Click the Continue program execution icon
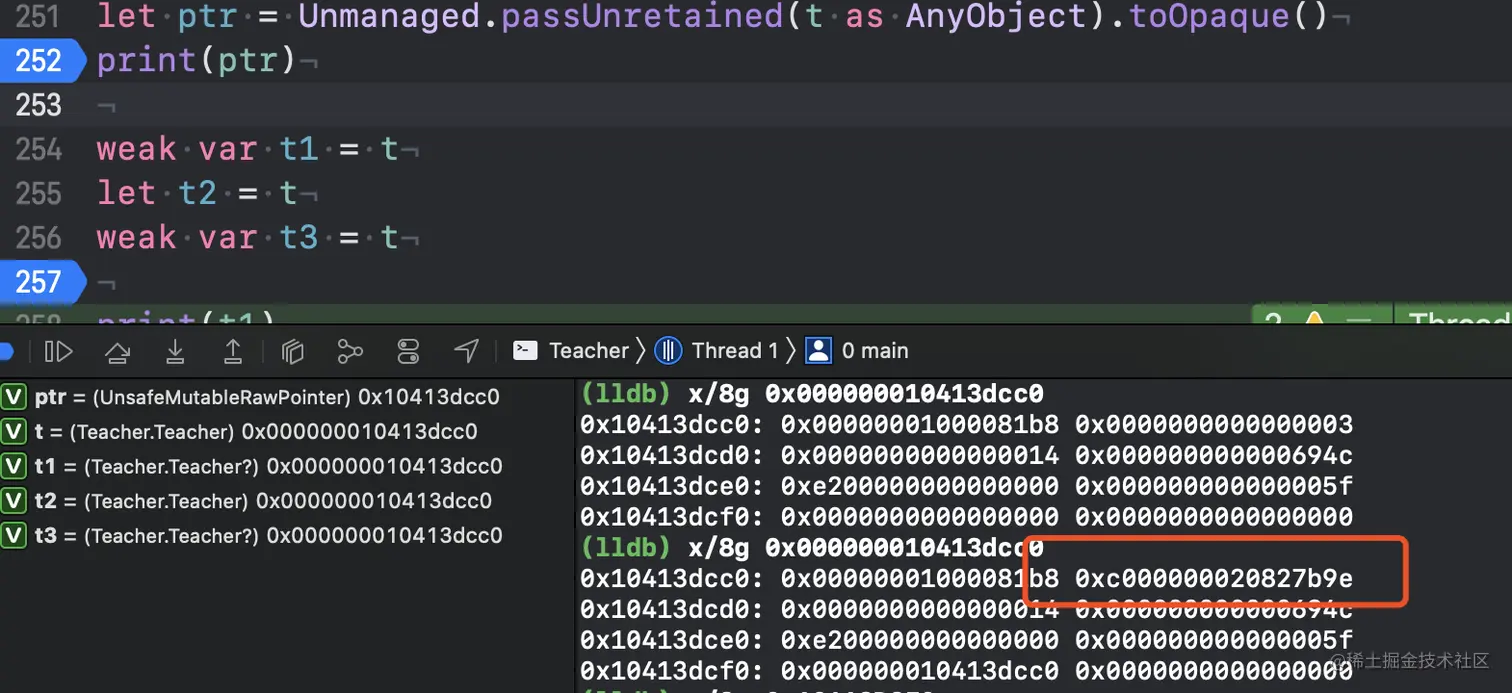Image resolution: width=1512 pixels, height=693 pixels. [x=59, y=351]
